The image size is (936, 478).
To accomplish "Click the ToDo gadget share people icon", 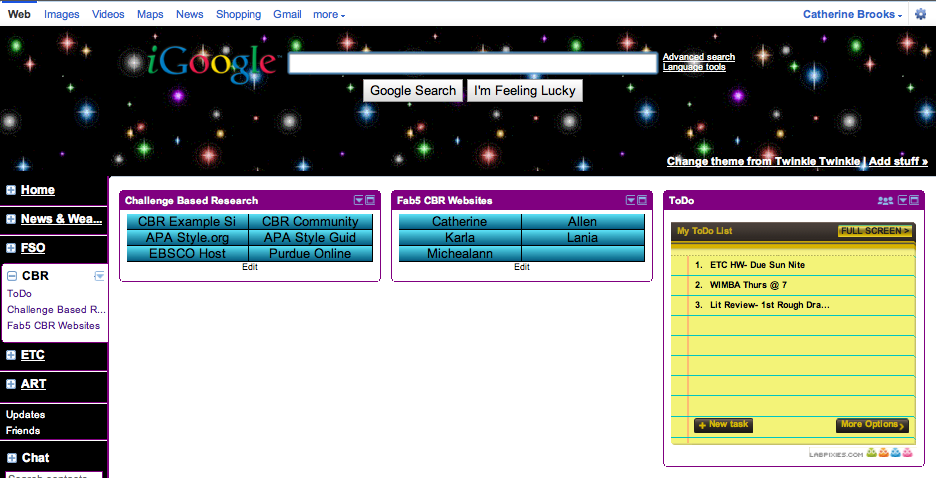I will click(885, 201).
